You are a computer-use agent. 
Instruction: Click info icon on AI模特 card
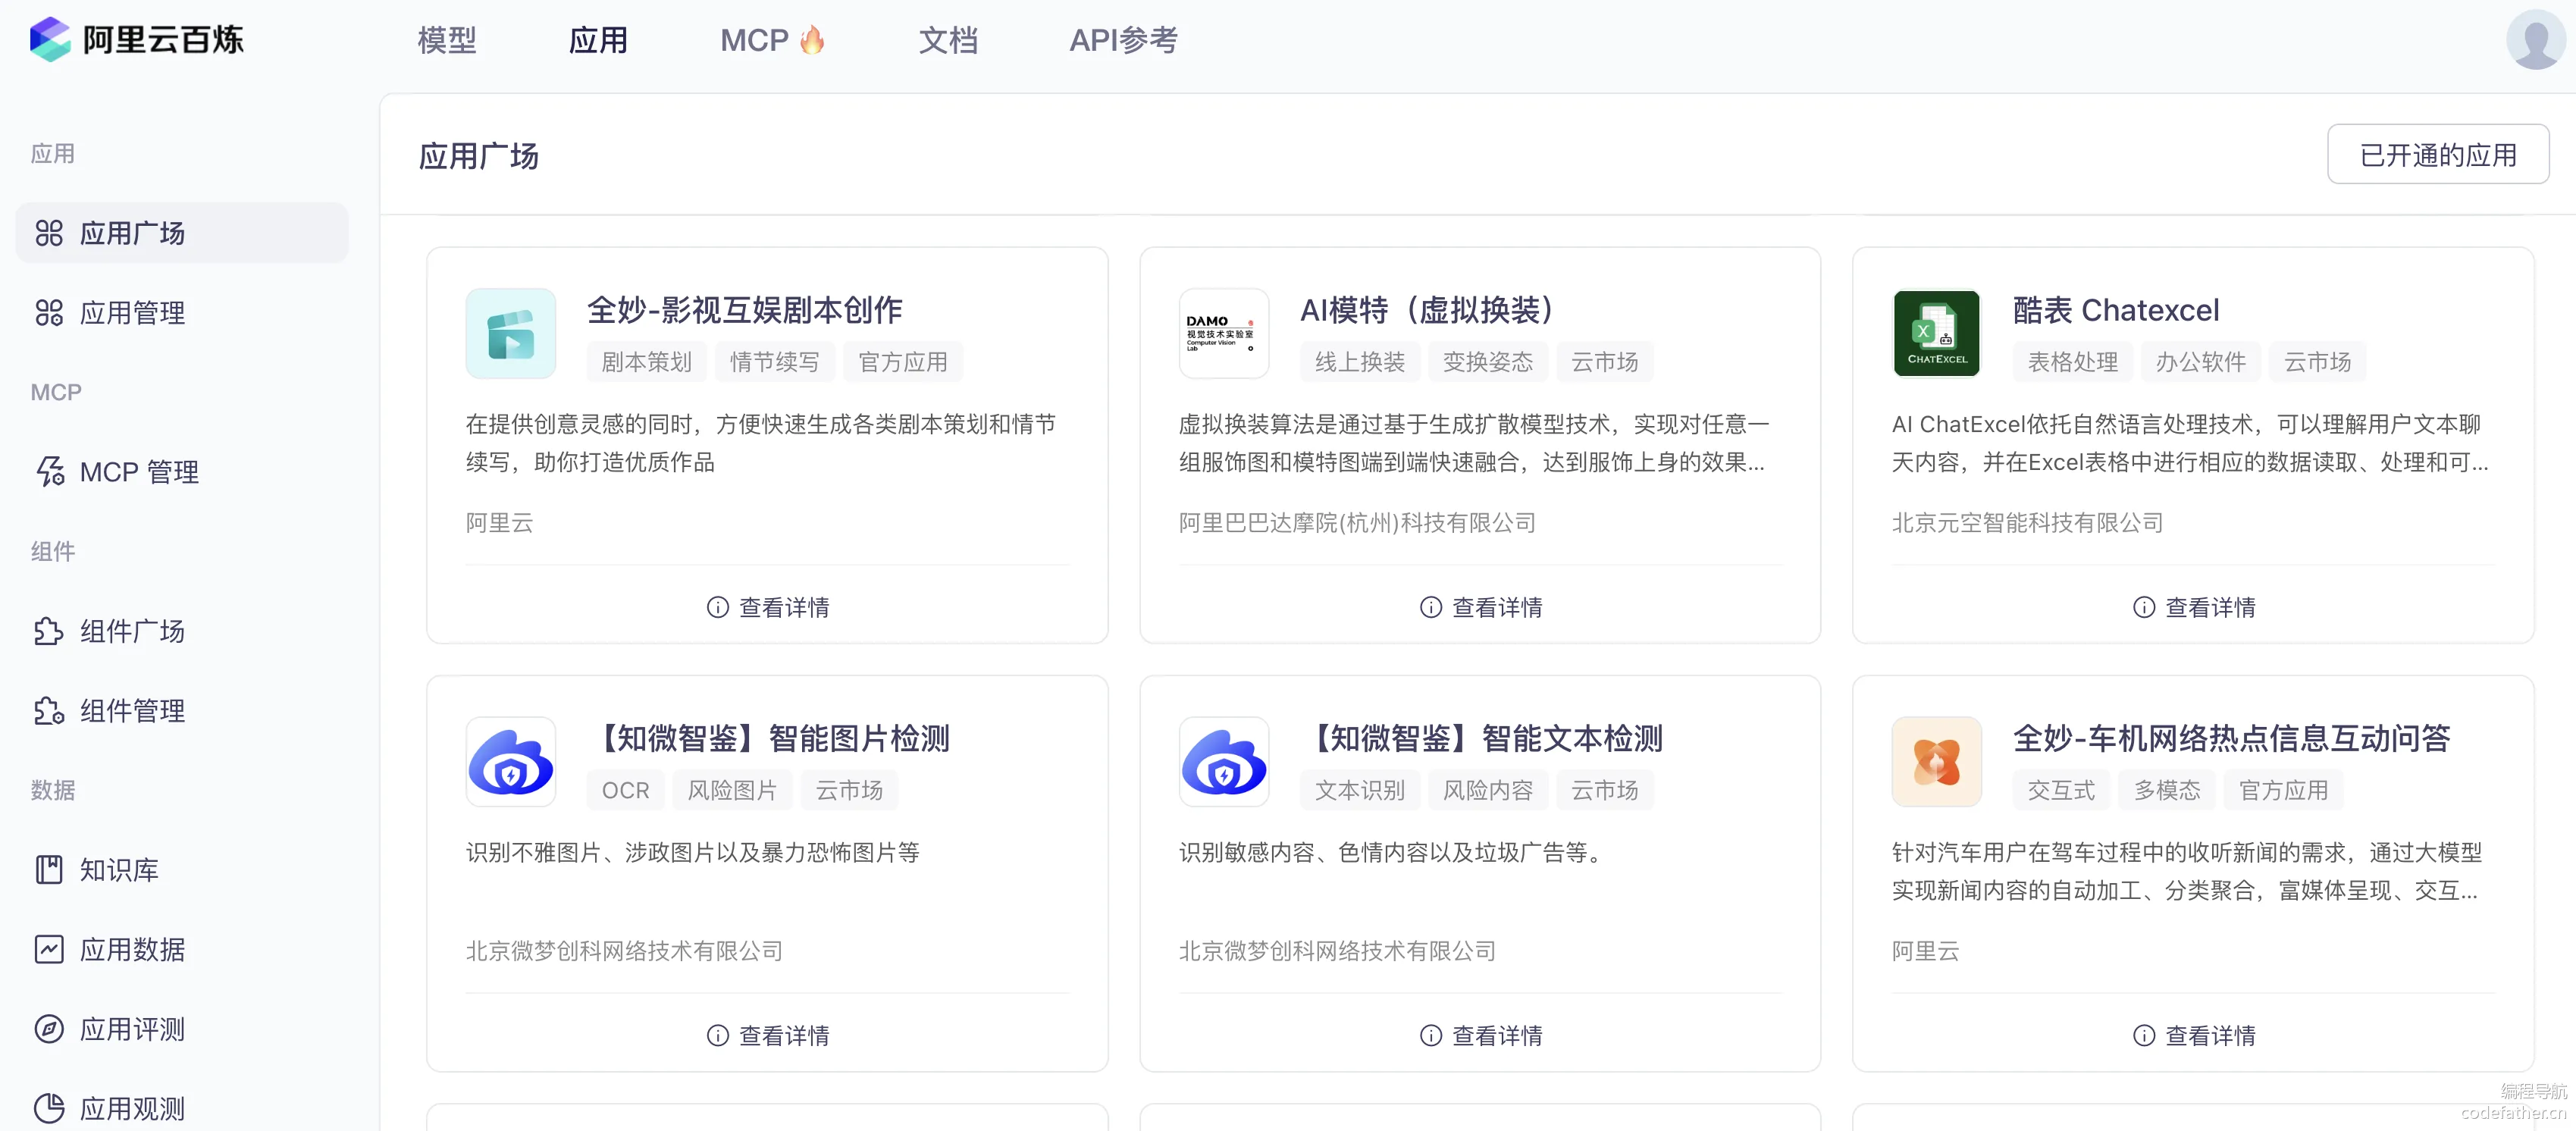pos(1431,607)
